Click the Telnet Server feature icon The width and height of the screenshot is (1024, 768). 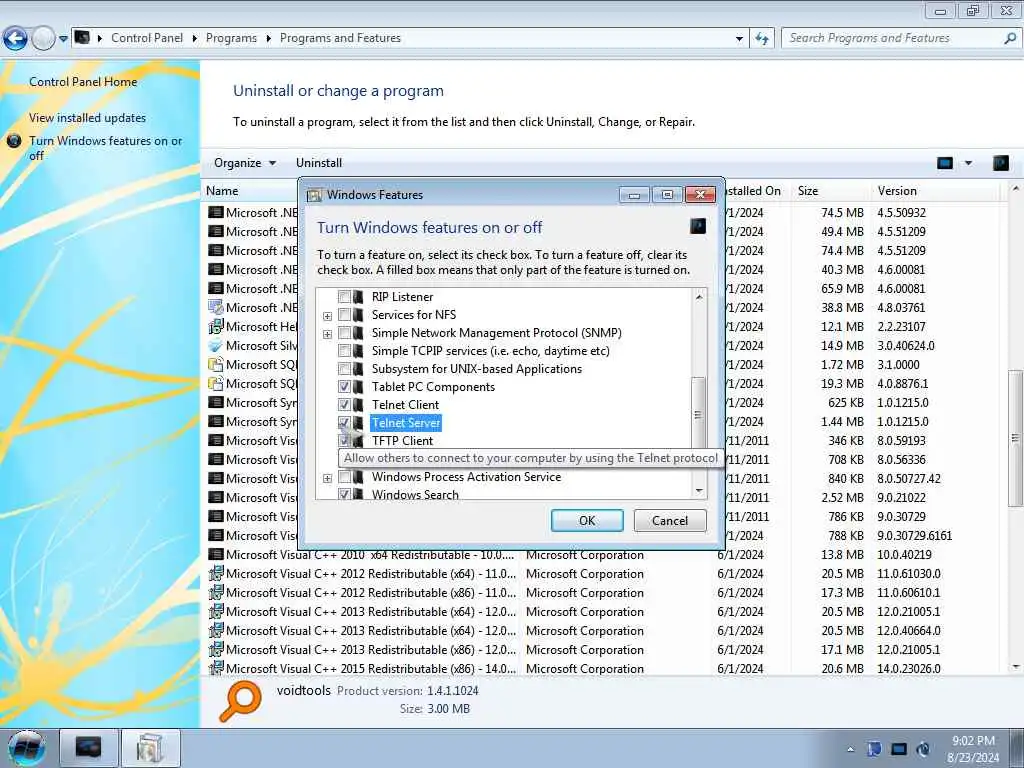click(359, 423)
